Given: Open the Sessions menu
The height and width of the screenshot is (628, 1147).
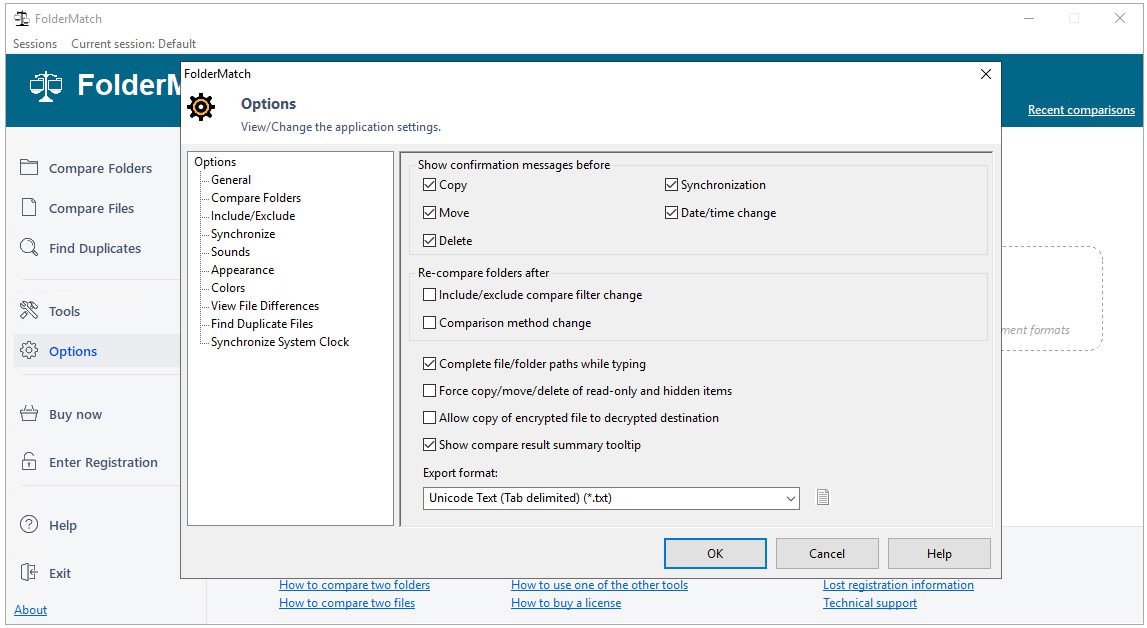Looking at the screenshot, I should point(34,44).
